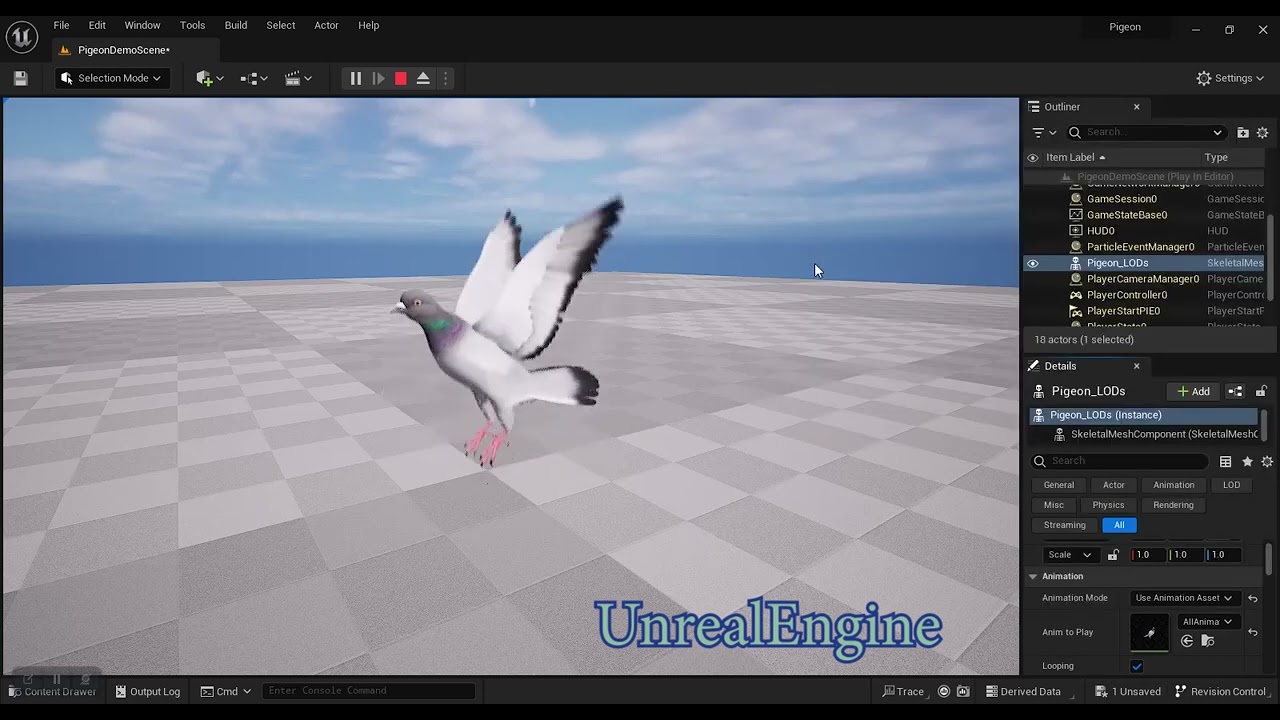1280x720 pixels.
Task: Click the Add component button
Action: tap(1193, 391)
